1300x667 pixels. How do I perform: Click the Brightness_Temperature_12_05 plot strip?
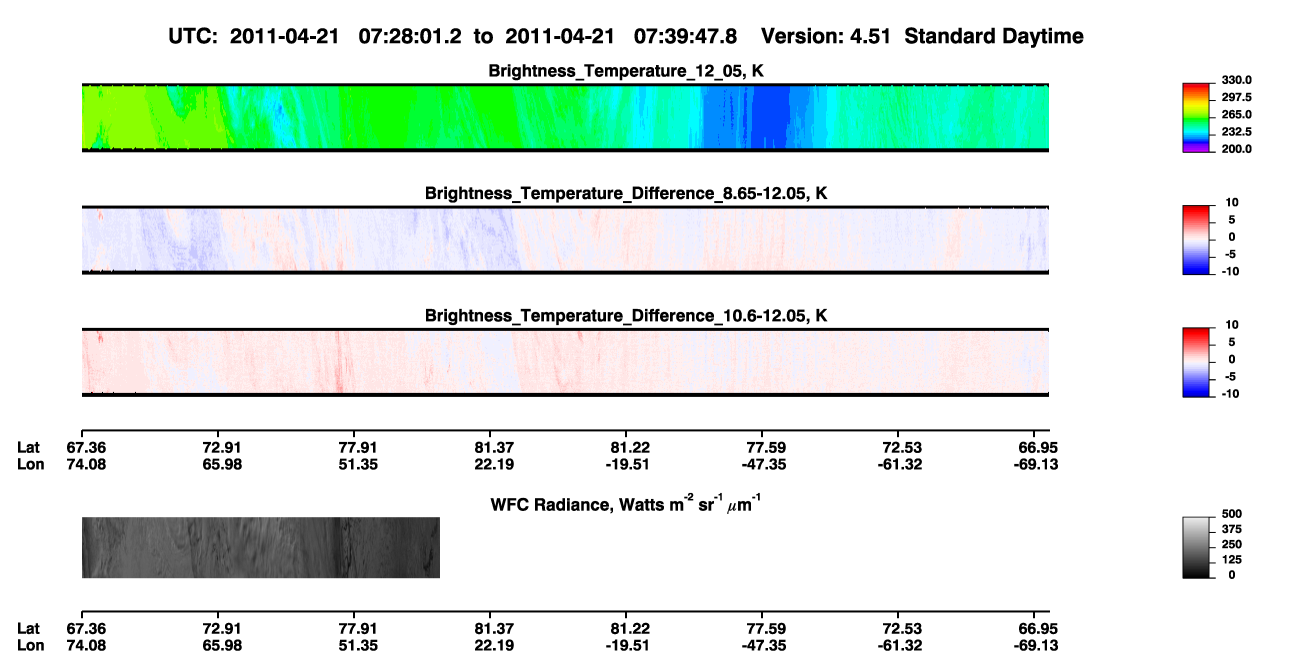565,118
